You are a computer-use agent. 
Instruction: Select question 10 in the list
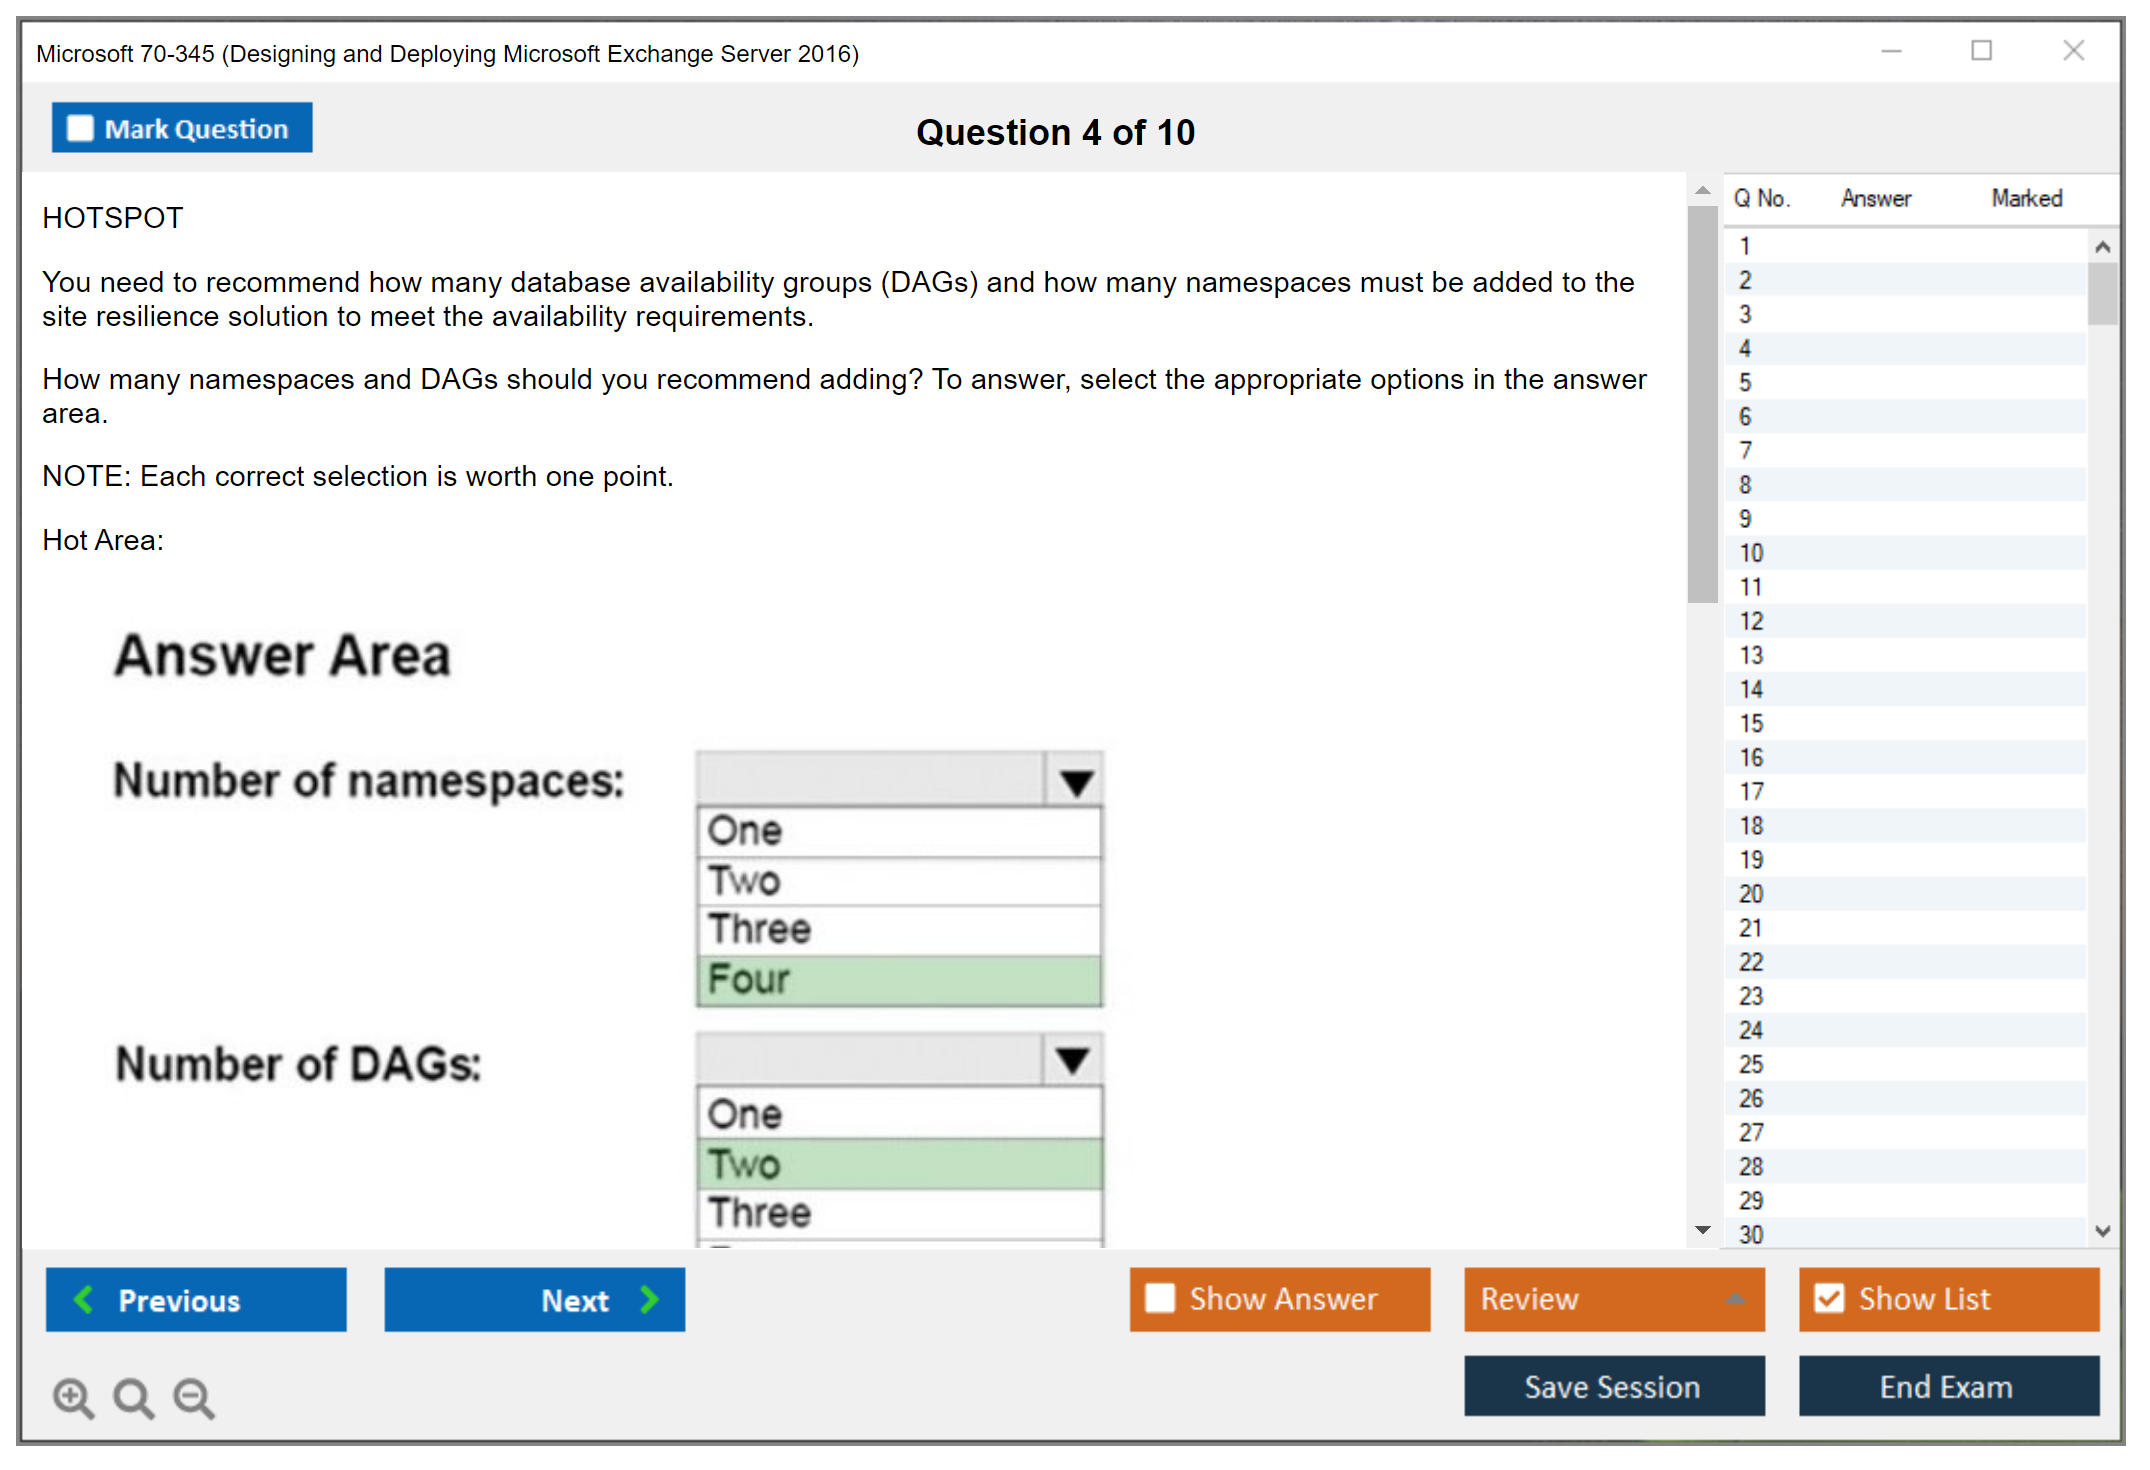pyautogui.click(x=1752, y=553)
